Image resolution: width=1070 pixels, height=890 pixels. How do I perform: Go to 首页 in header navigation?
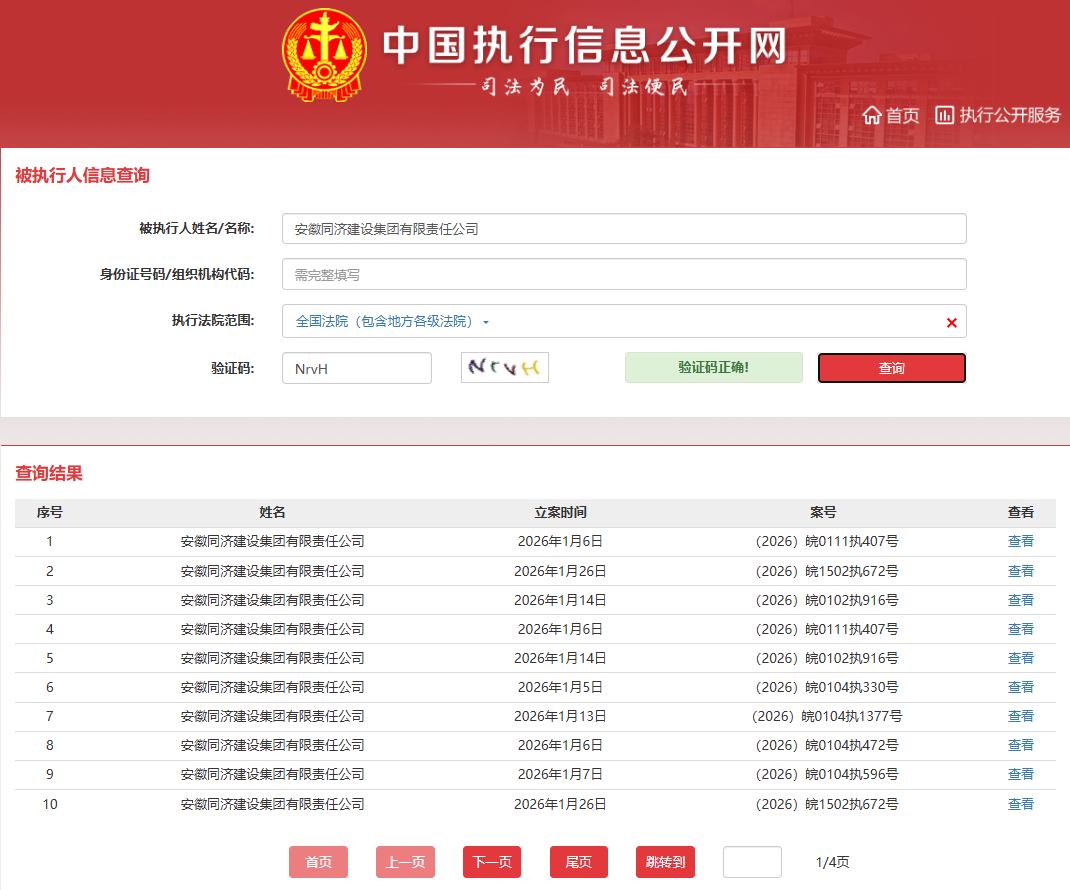(902, 115)
